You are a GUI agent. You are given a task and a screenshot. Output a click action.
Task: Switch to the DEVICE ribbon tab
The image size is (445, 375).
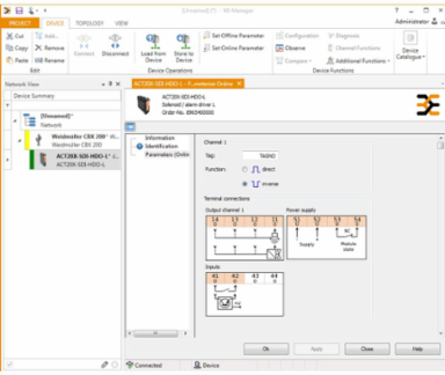coord(55,23)
